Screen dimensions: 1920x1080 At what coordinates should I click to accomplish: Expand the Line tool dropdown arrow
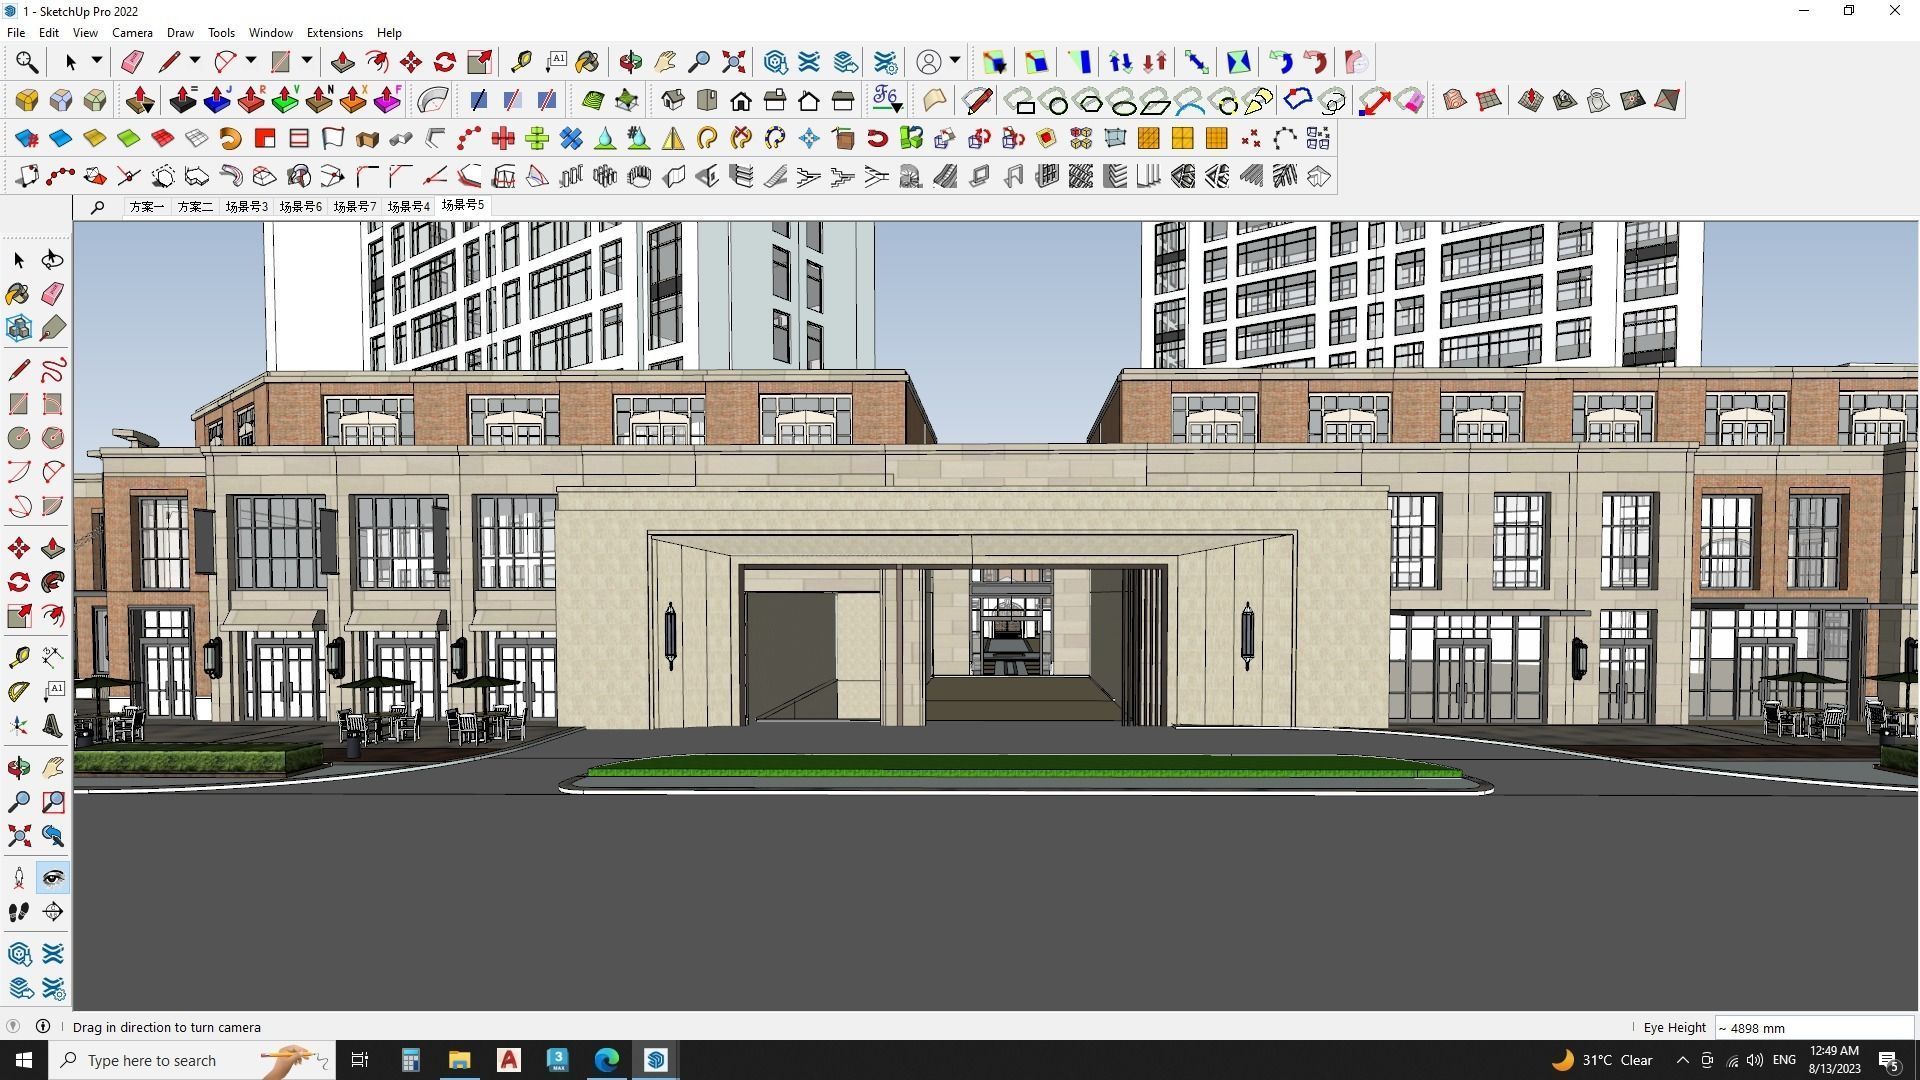click(195, 61)
